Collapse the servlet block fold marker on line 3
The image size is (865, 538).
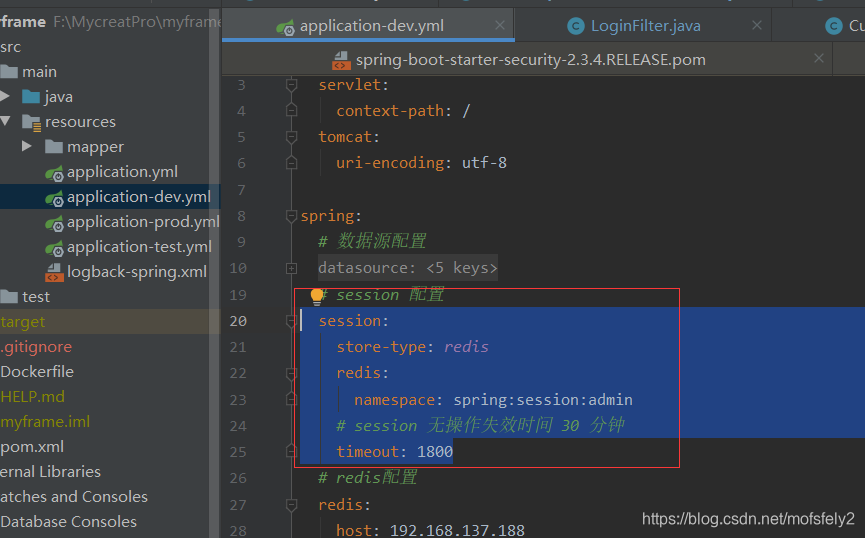pos(291,85)
